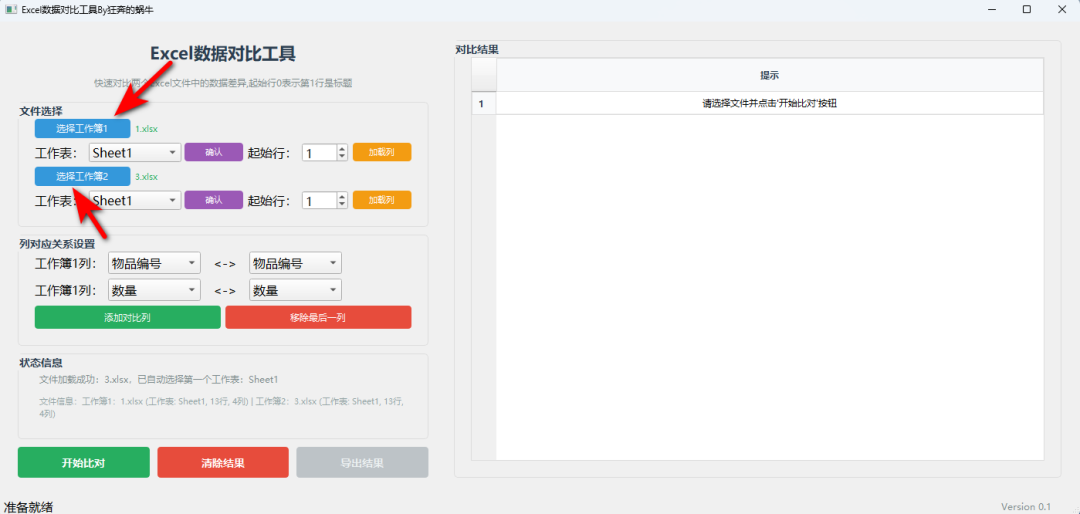Viewport: 1080px width, 514px height.
Task: Maximize the Excel数据对比工具 window
Action: click(x=1027, y=9)
